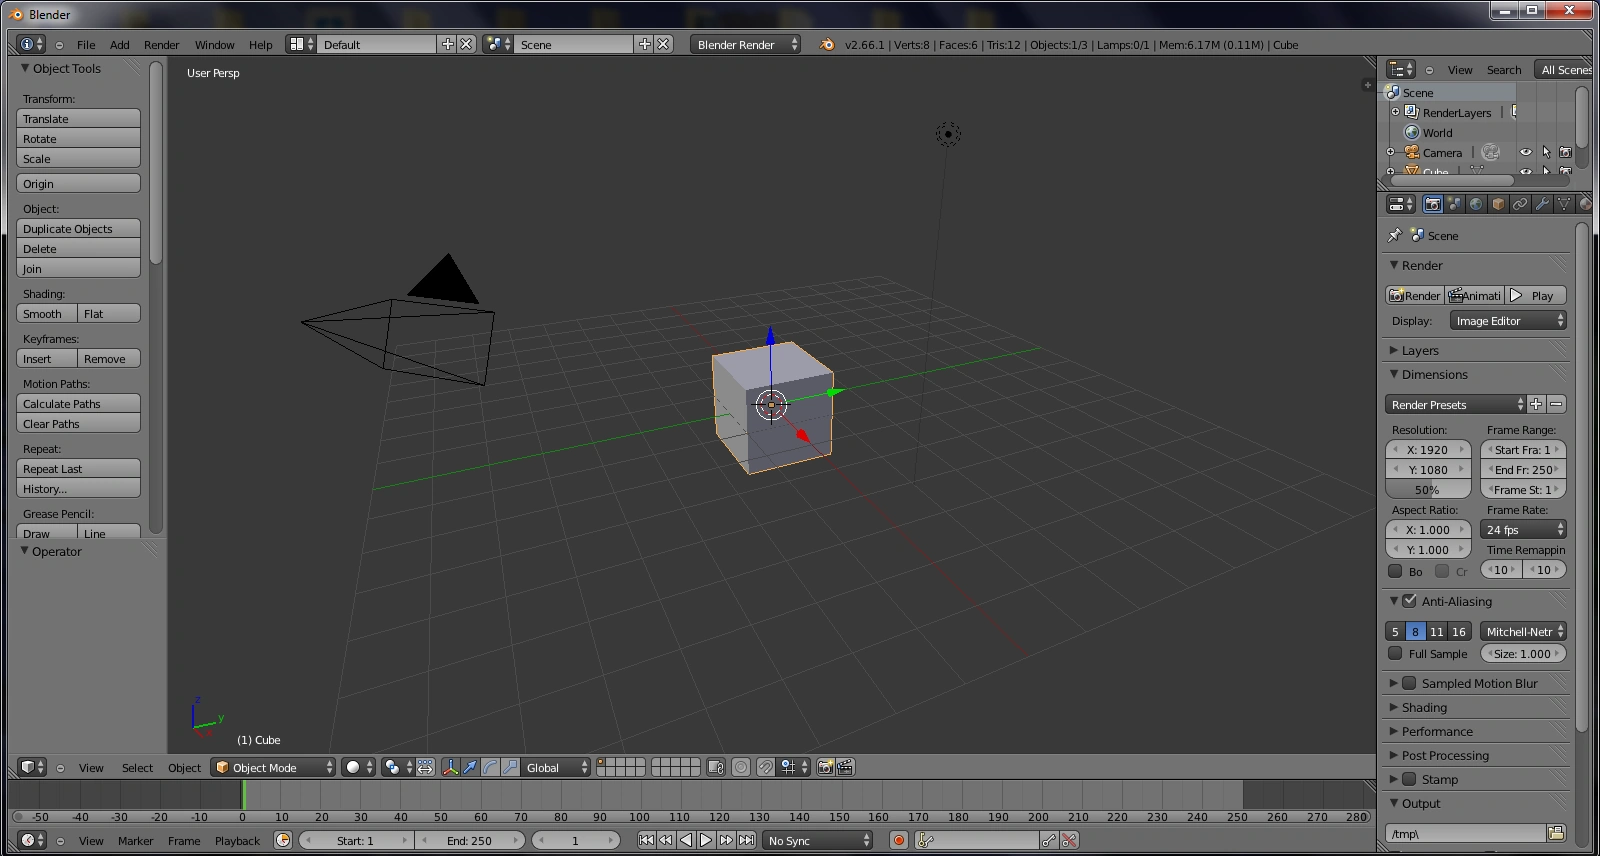Image resolution: width=1600 pixels, height=856 pixels.
Task: Toggle Camera renderability icon in outliner
Action: (x=1565, y=152)
